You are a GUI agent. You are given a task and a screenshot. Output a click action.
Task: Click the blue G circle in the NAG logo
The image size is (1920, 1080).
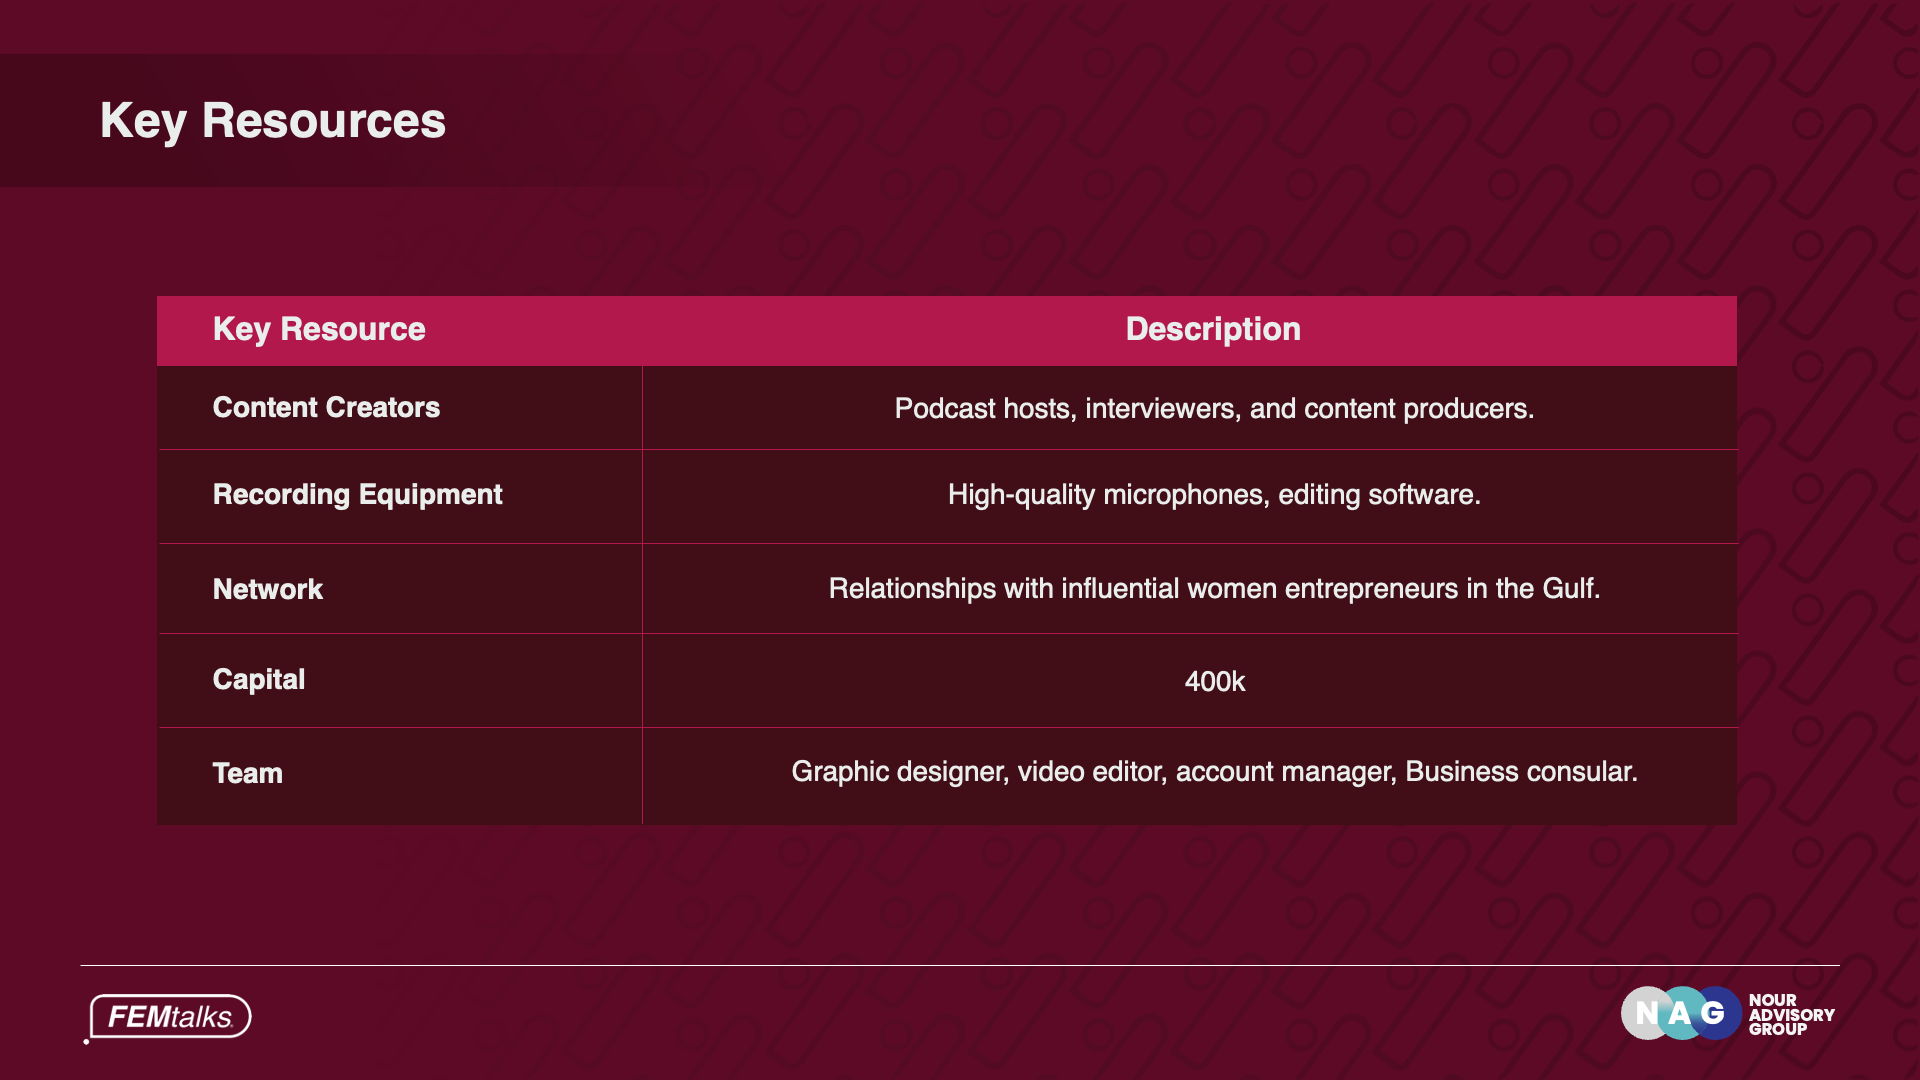1716,1013
